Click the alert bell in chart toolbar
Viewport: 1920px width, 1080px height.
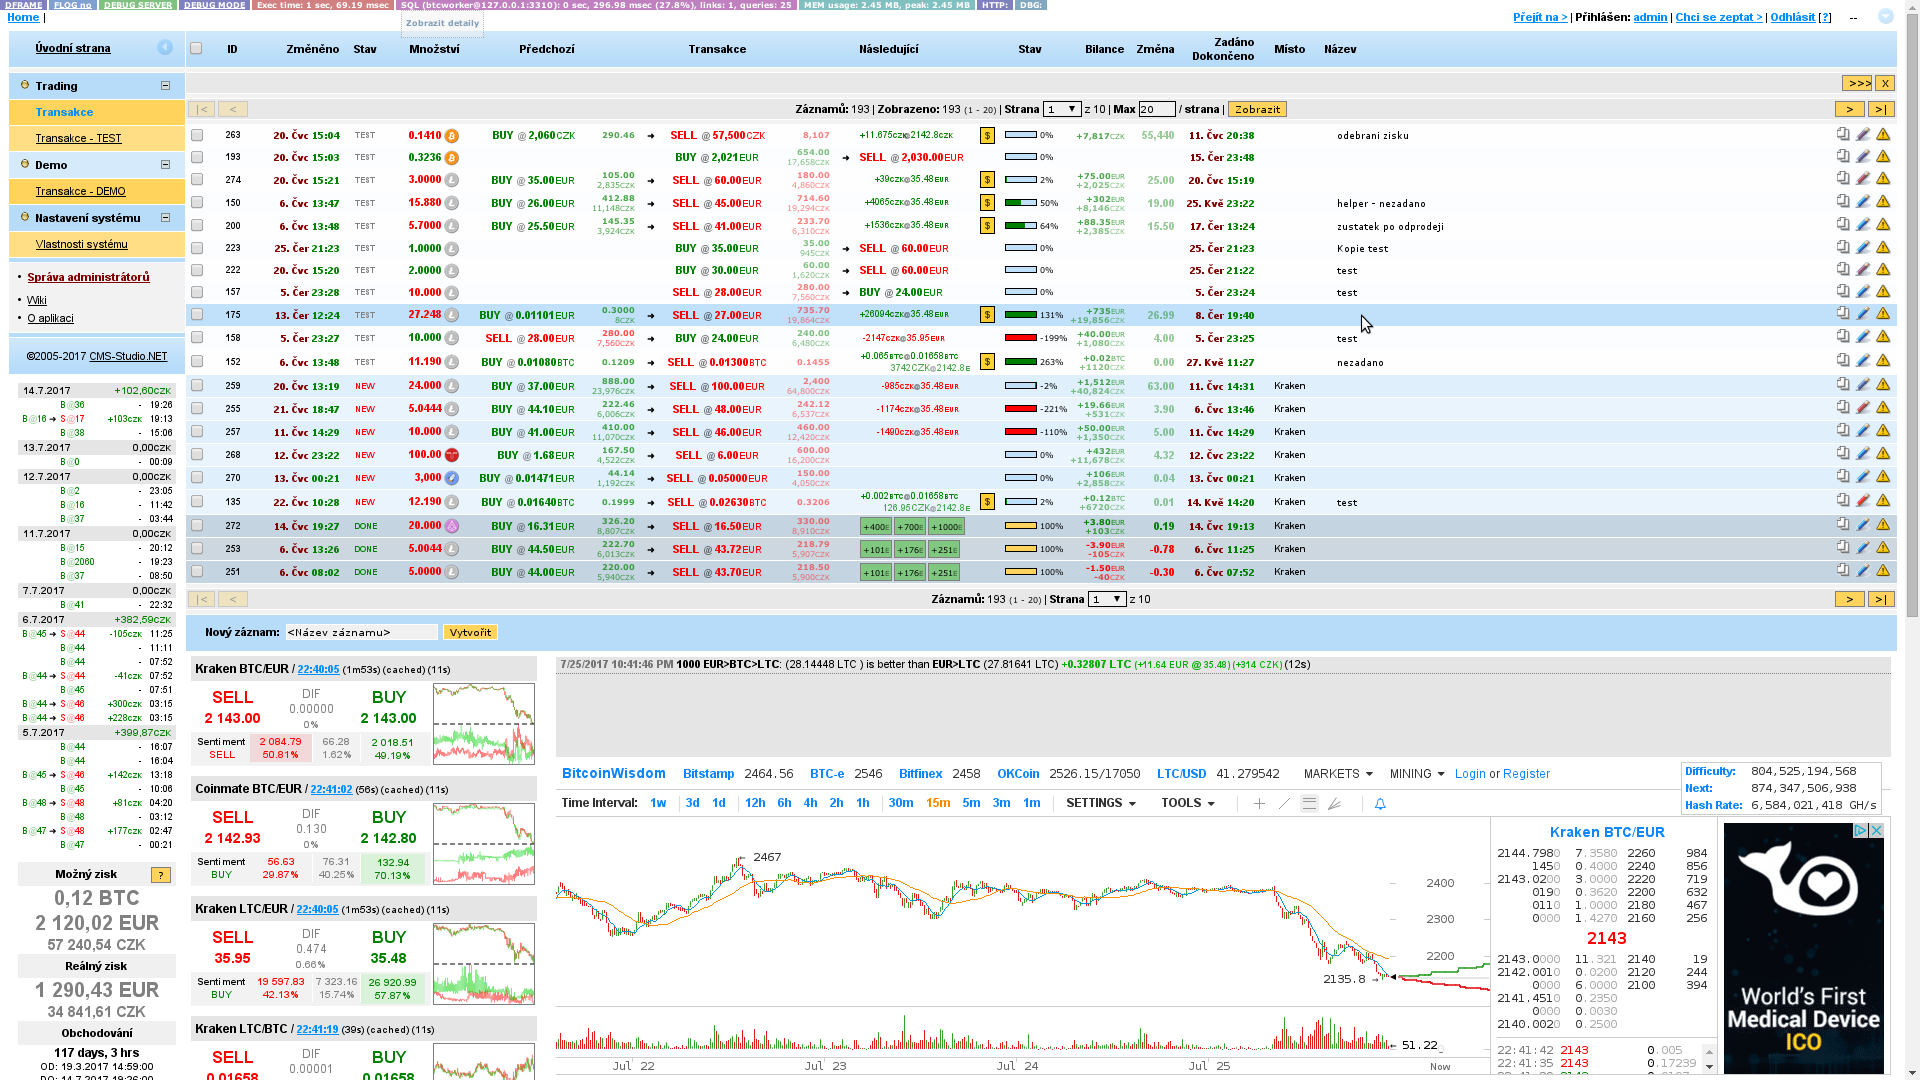[1380, 804]
